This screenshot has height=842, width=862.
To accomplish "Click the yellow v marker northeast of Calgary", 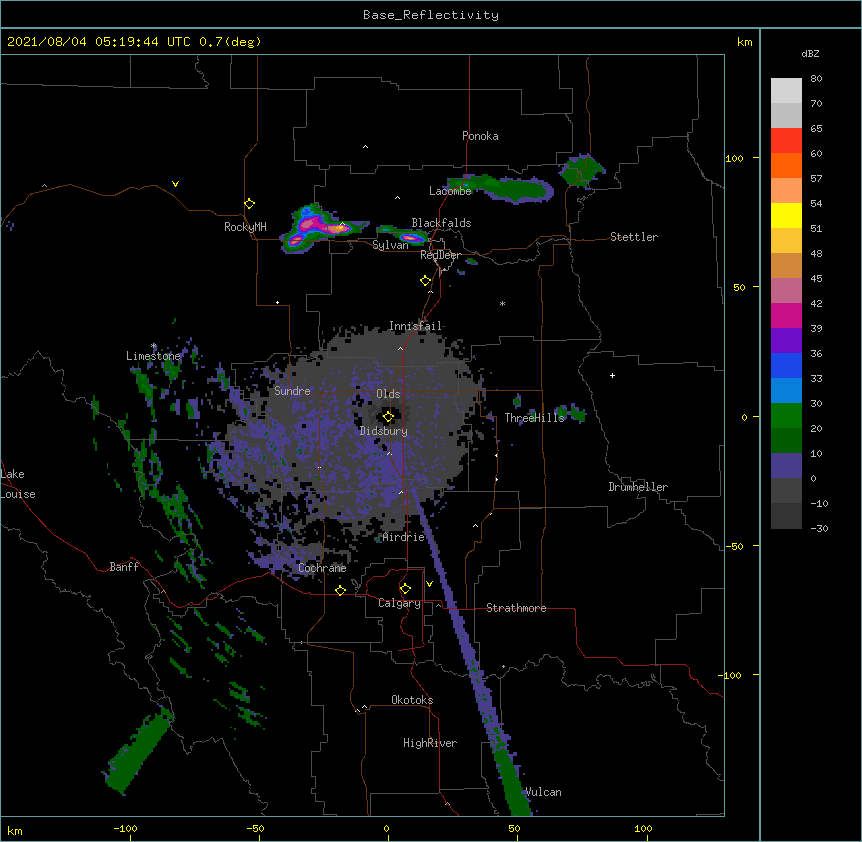I will (x=429, y=584).
